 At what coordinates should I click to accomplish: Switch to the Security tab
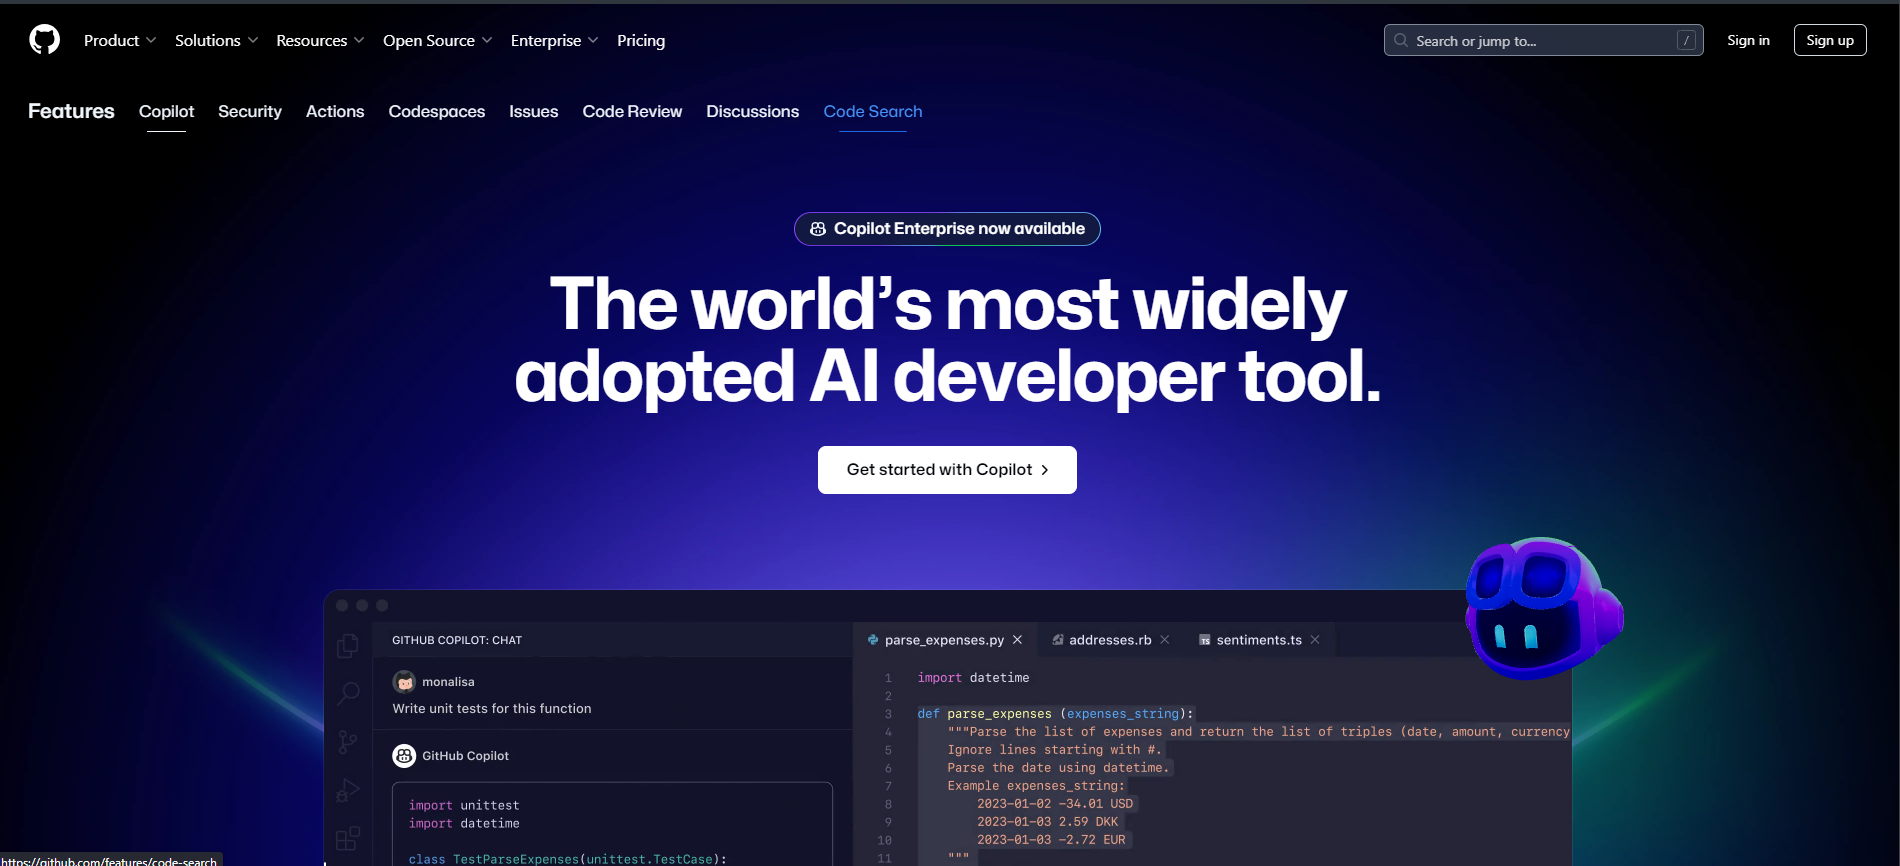[250, 111]
